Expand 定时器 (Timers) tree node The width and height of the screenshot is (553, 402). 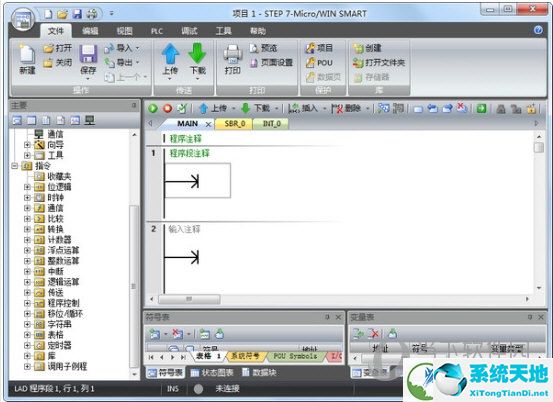pyautogui.click(x=28, y=345)
